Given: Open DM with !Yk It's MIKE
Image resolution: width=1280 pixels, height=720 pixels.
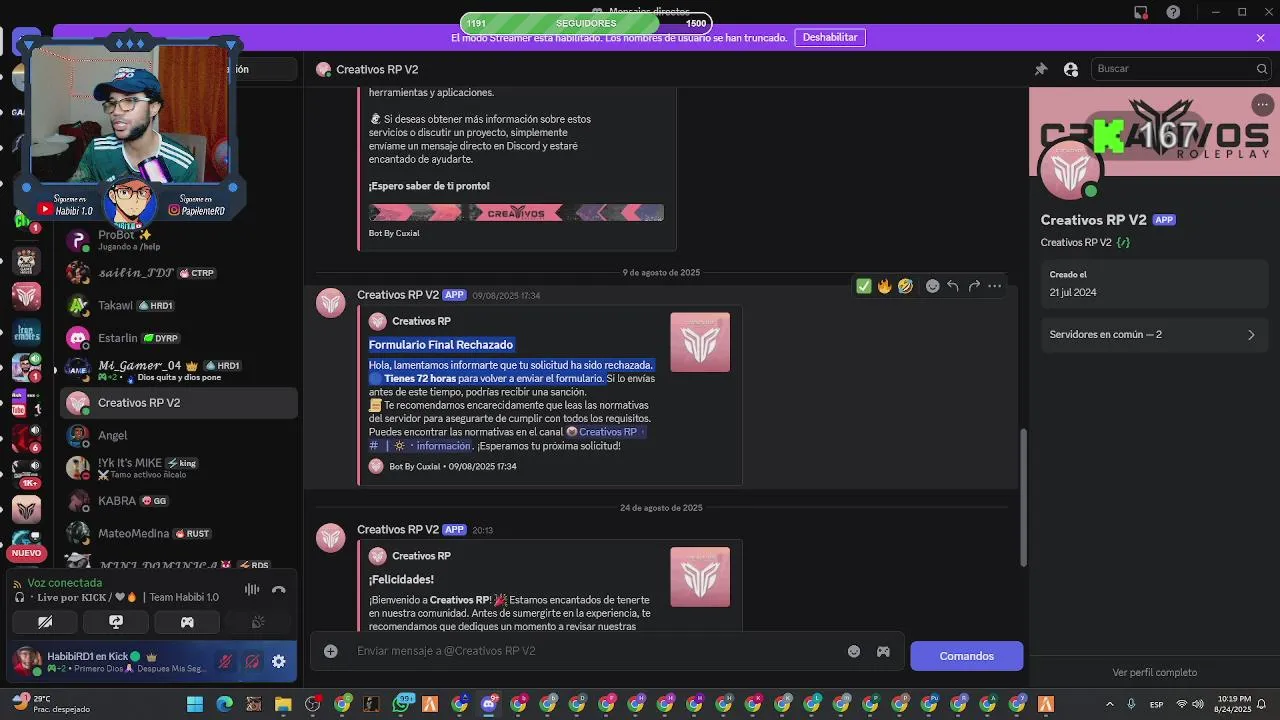Looking at the screenshot, I should (178, 468).
